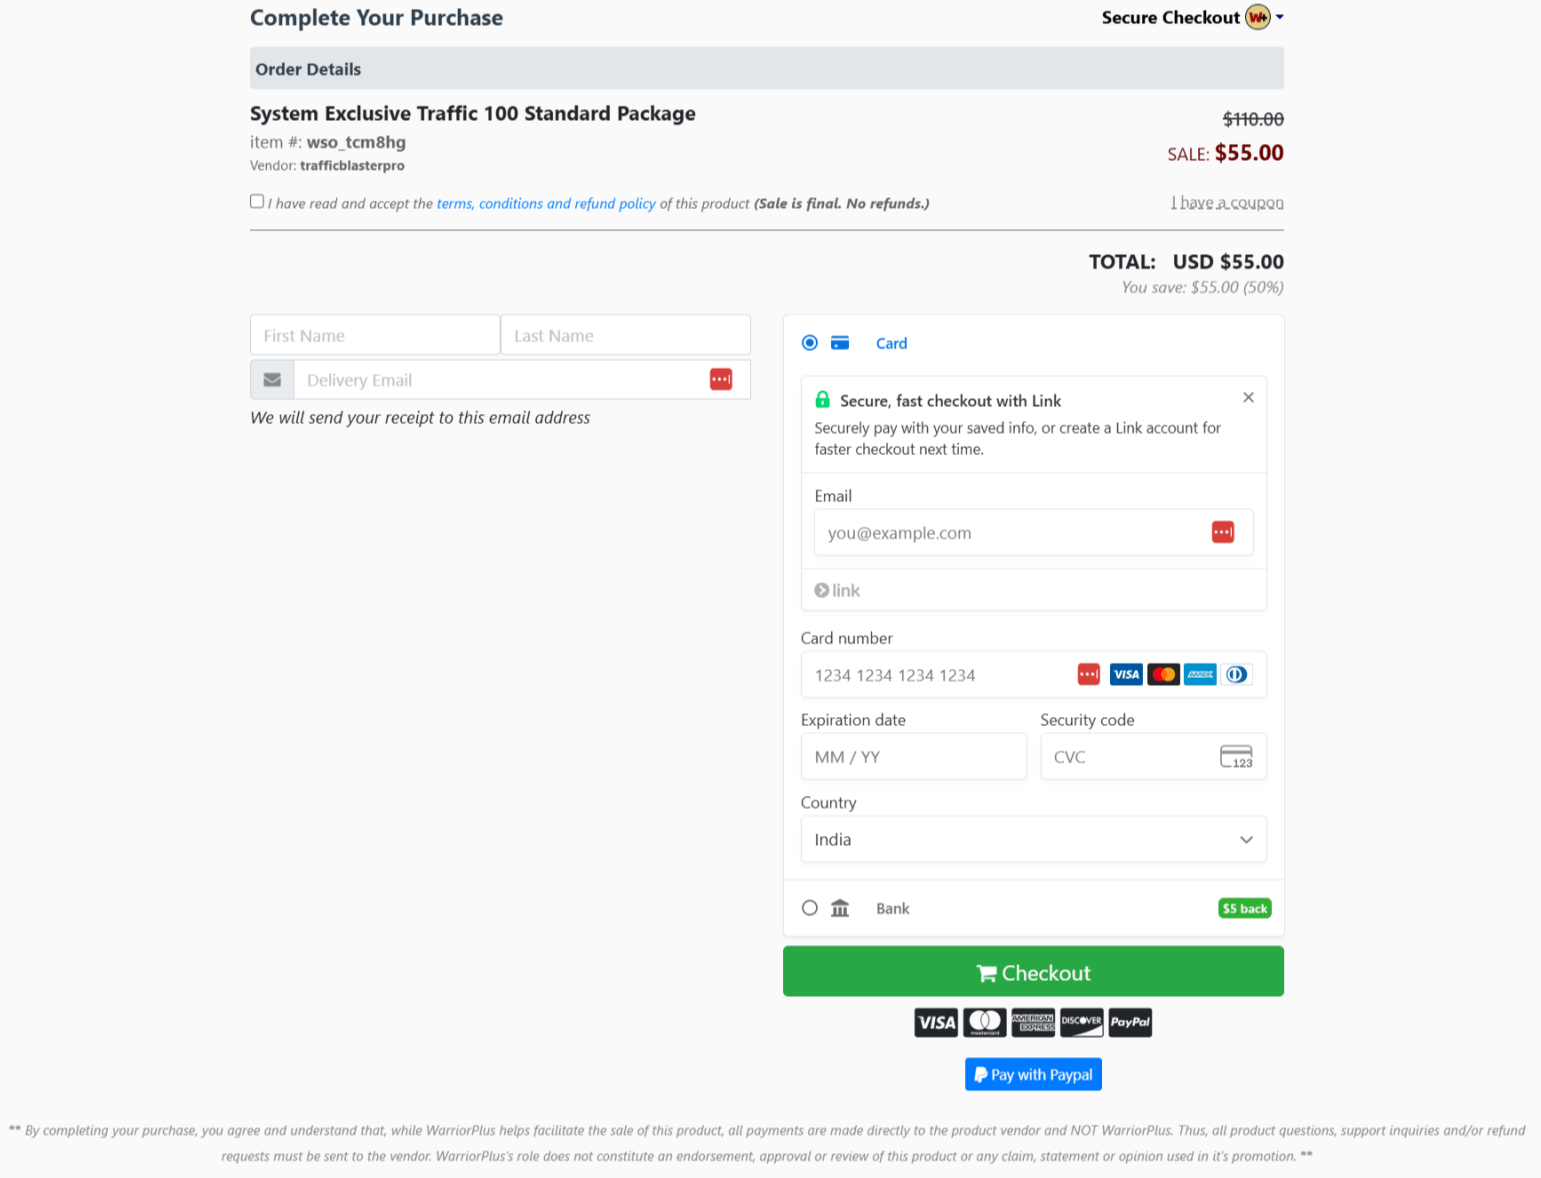
Task: Click the bank building icon beside Bank option
Action: (x=840, y=908)
